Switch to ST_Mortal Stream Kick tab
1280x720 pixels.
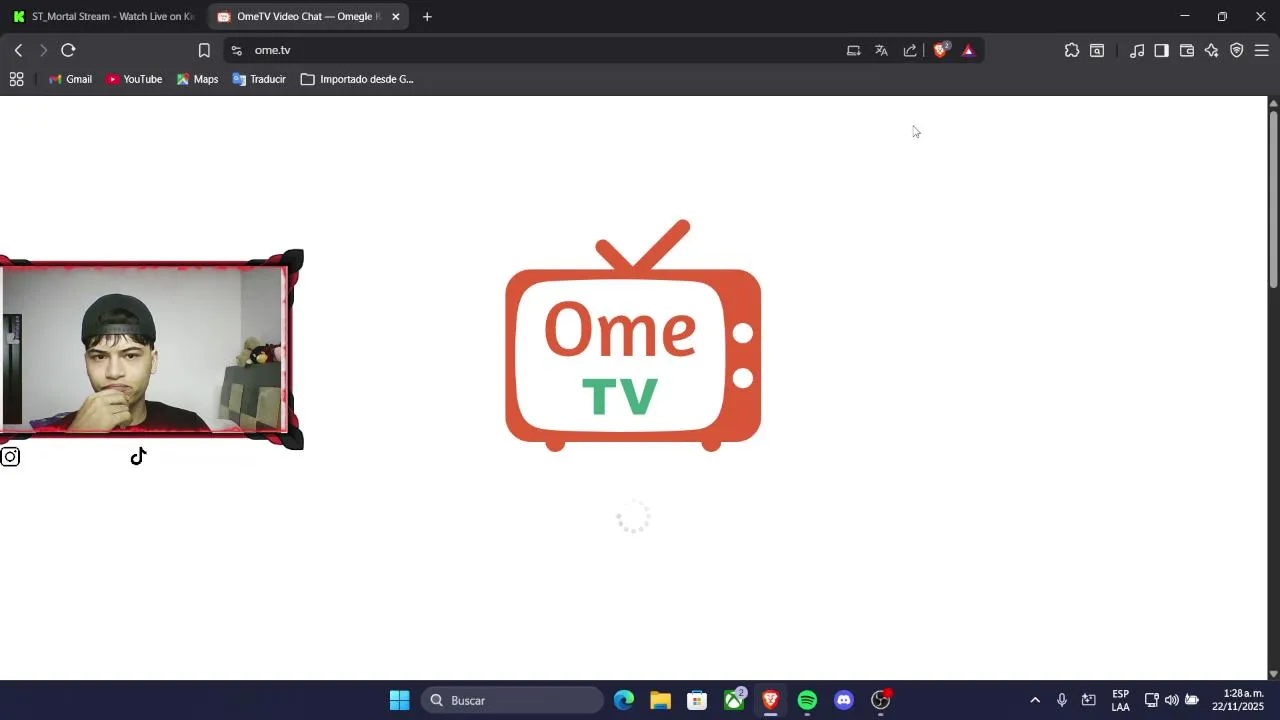[103, 17]
